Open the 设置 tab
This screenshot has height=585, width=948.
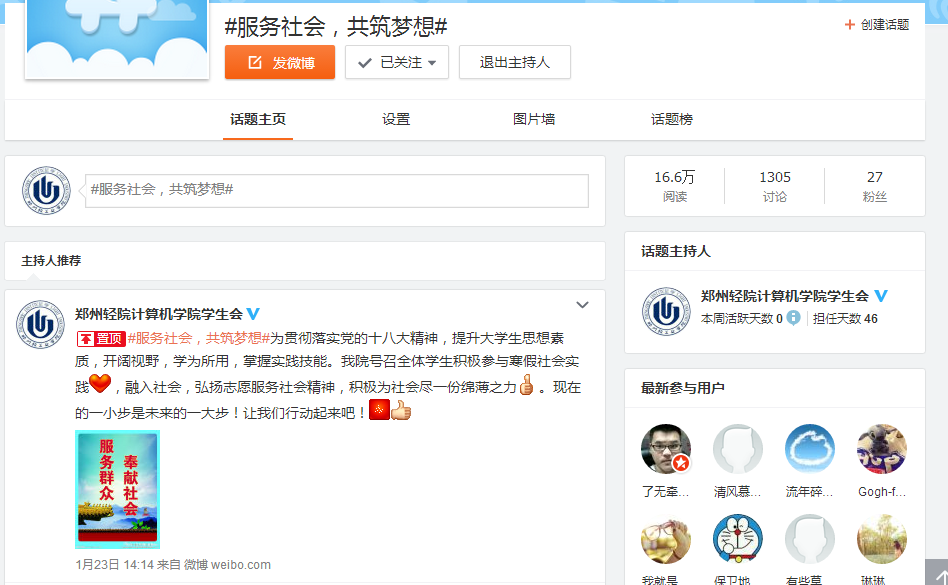point(396,119)
